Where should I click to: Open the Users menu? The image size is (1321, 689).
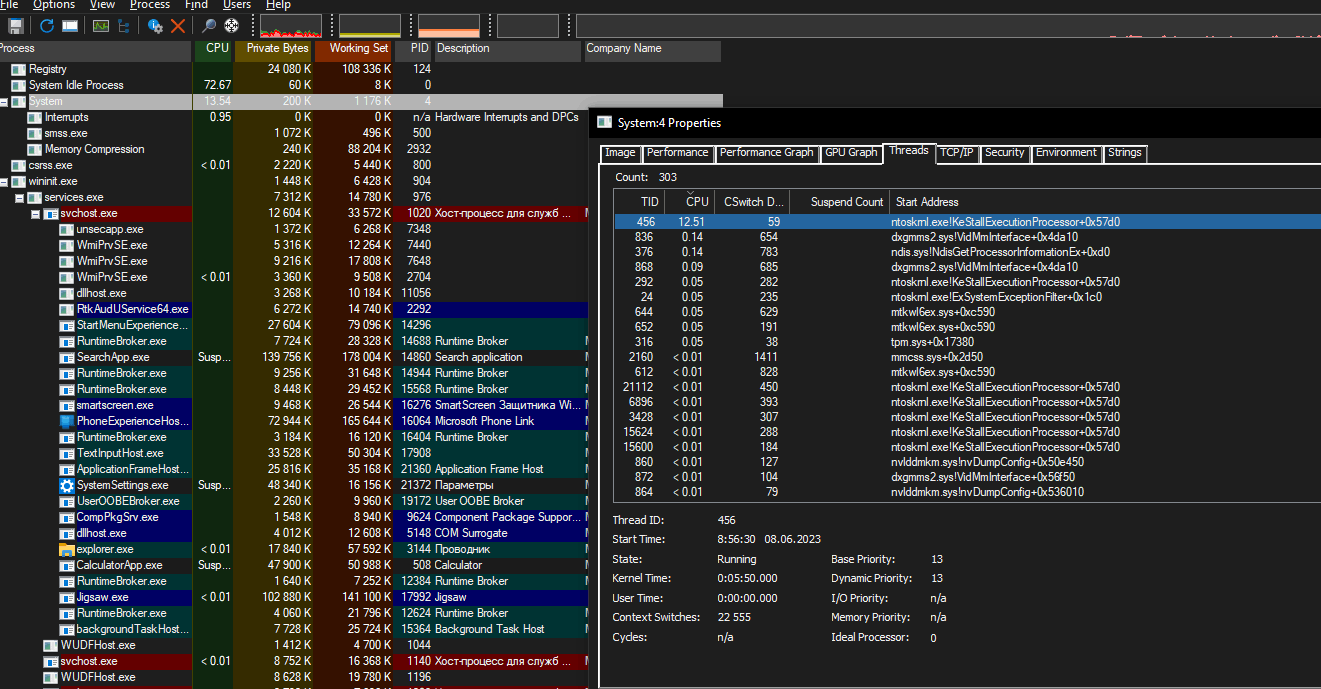(237, 5)
